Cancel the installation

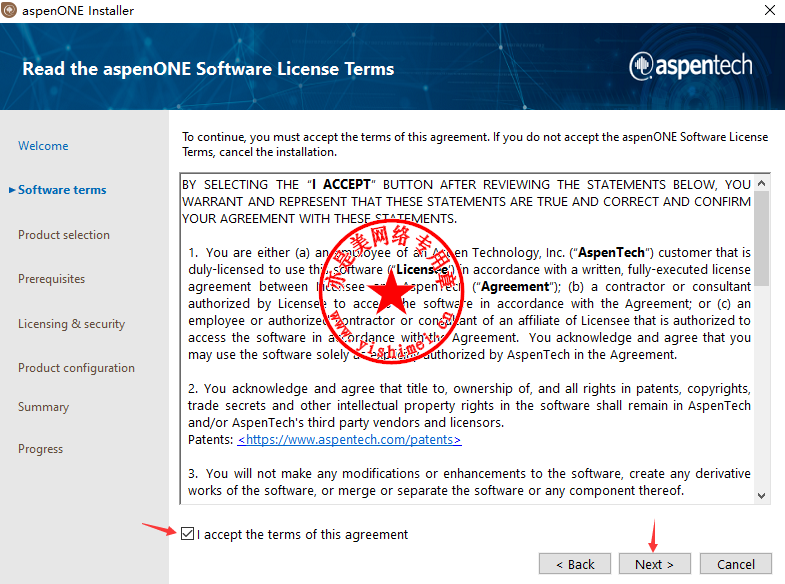(x=735, y=564)
